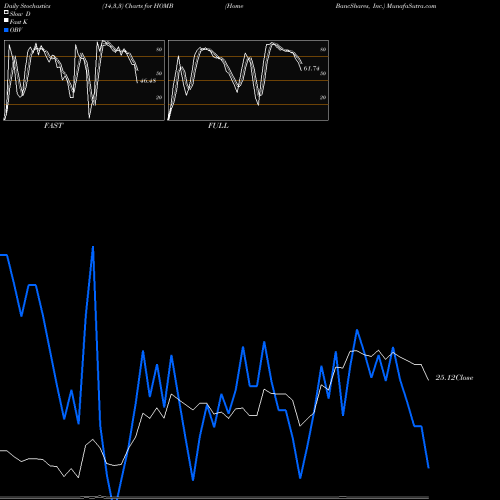The height and width of the screenshot is (500, 500).
Task: Click the 80 axis label in FAST chart
Action: tap(159, 49)
